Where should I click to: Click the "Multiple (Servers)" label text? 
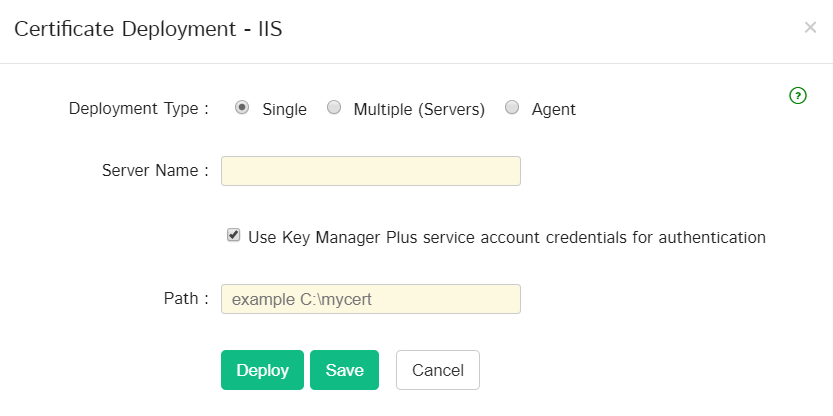419,110
